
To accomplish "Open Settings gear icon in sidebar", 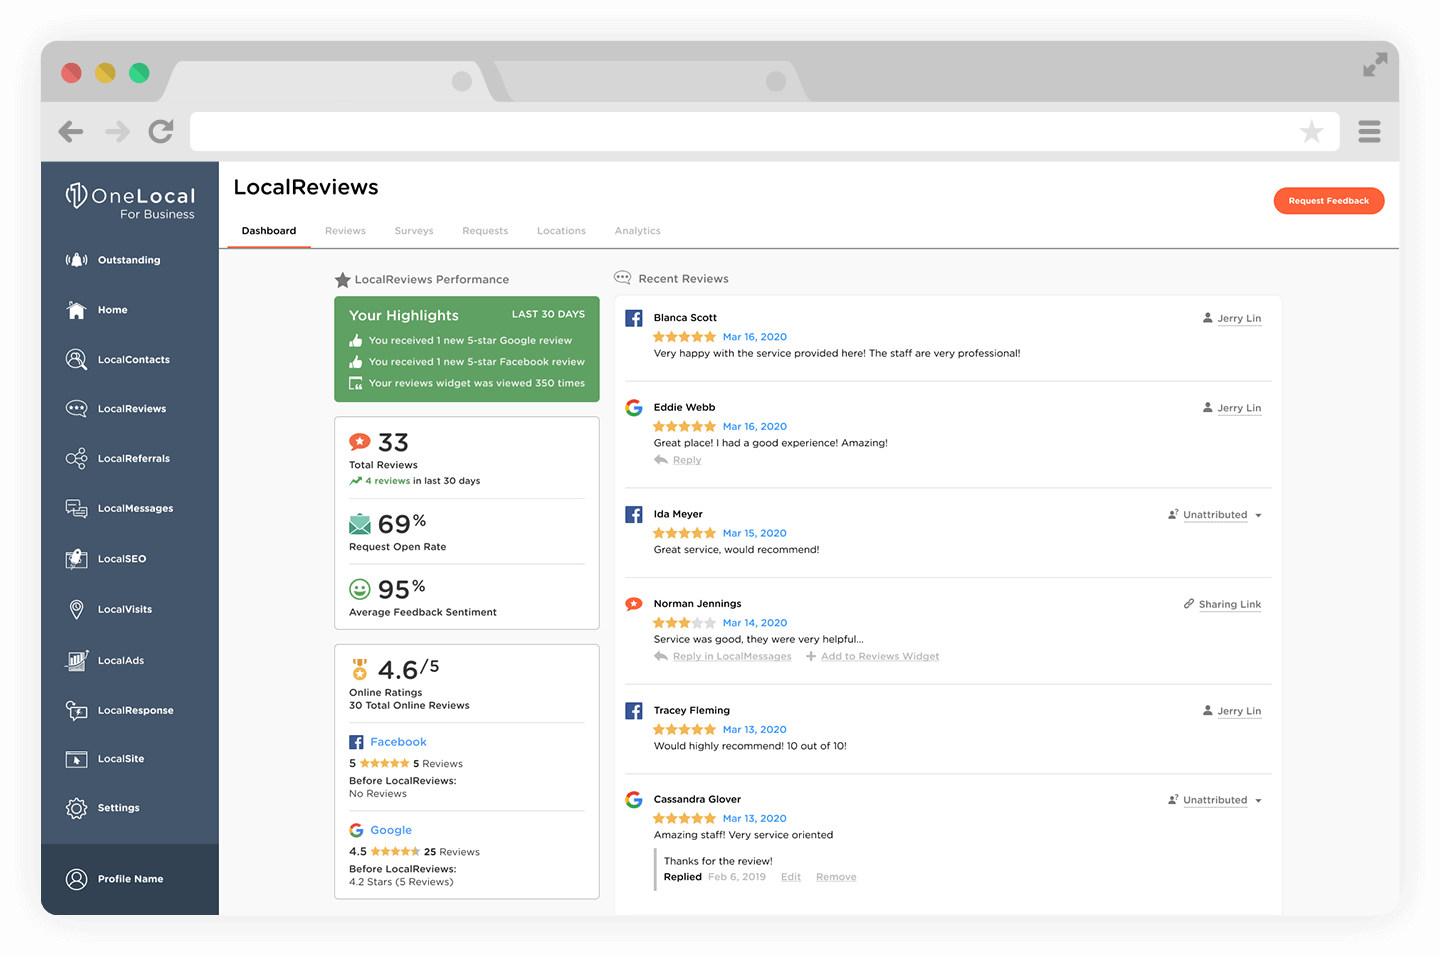I will 76,808.
